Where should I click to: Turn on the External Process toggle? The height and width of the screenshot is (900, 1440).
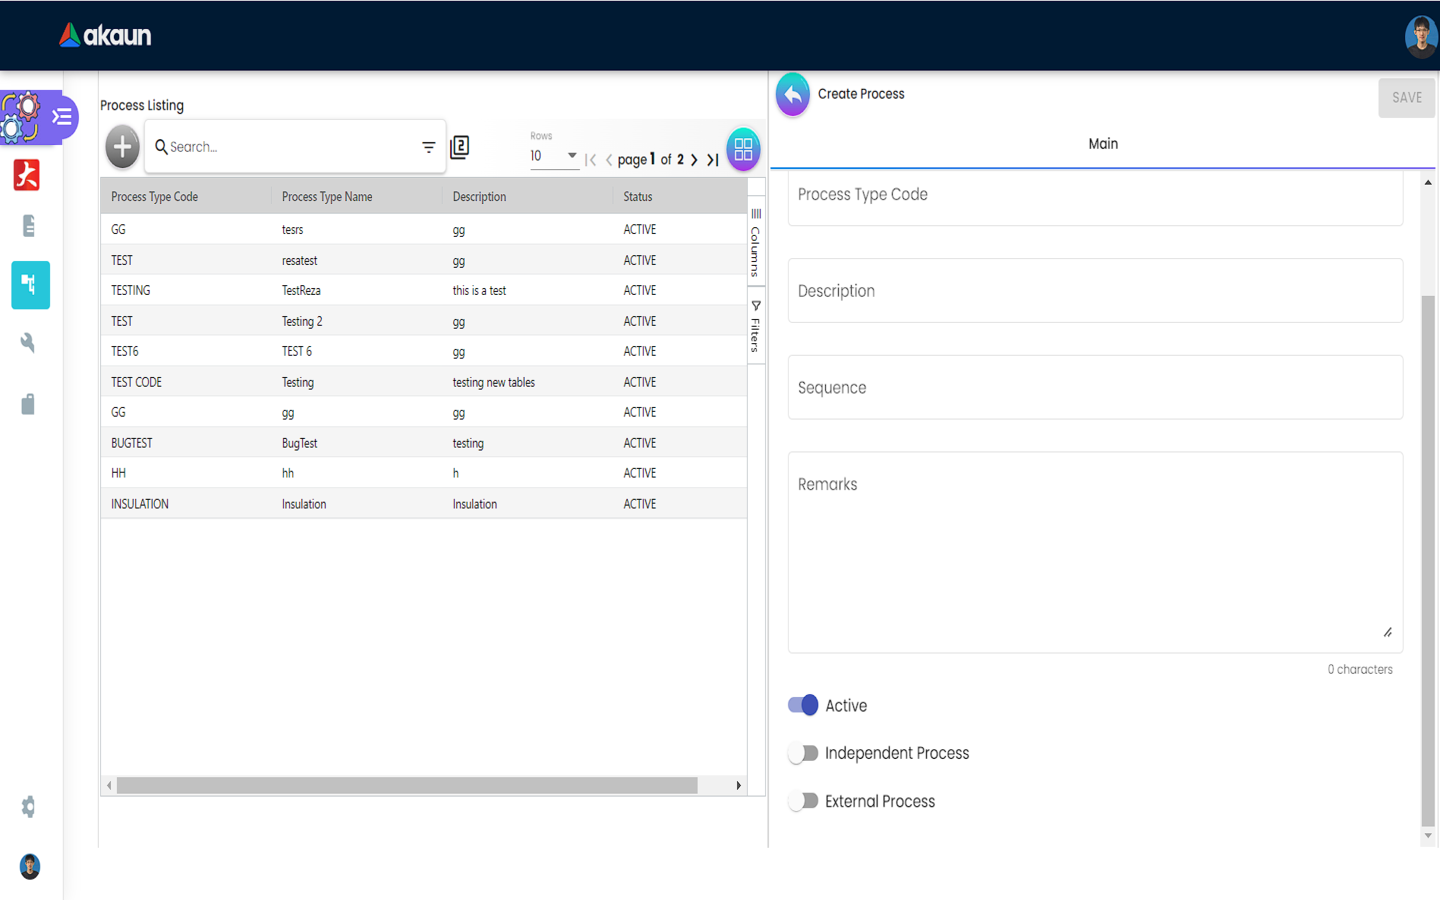(803, 801)
